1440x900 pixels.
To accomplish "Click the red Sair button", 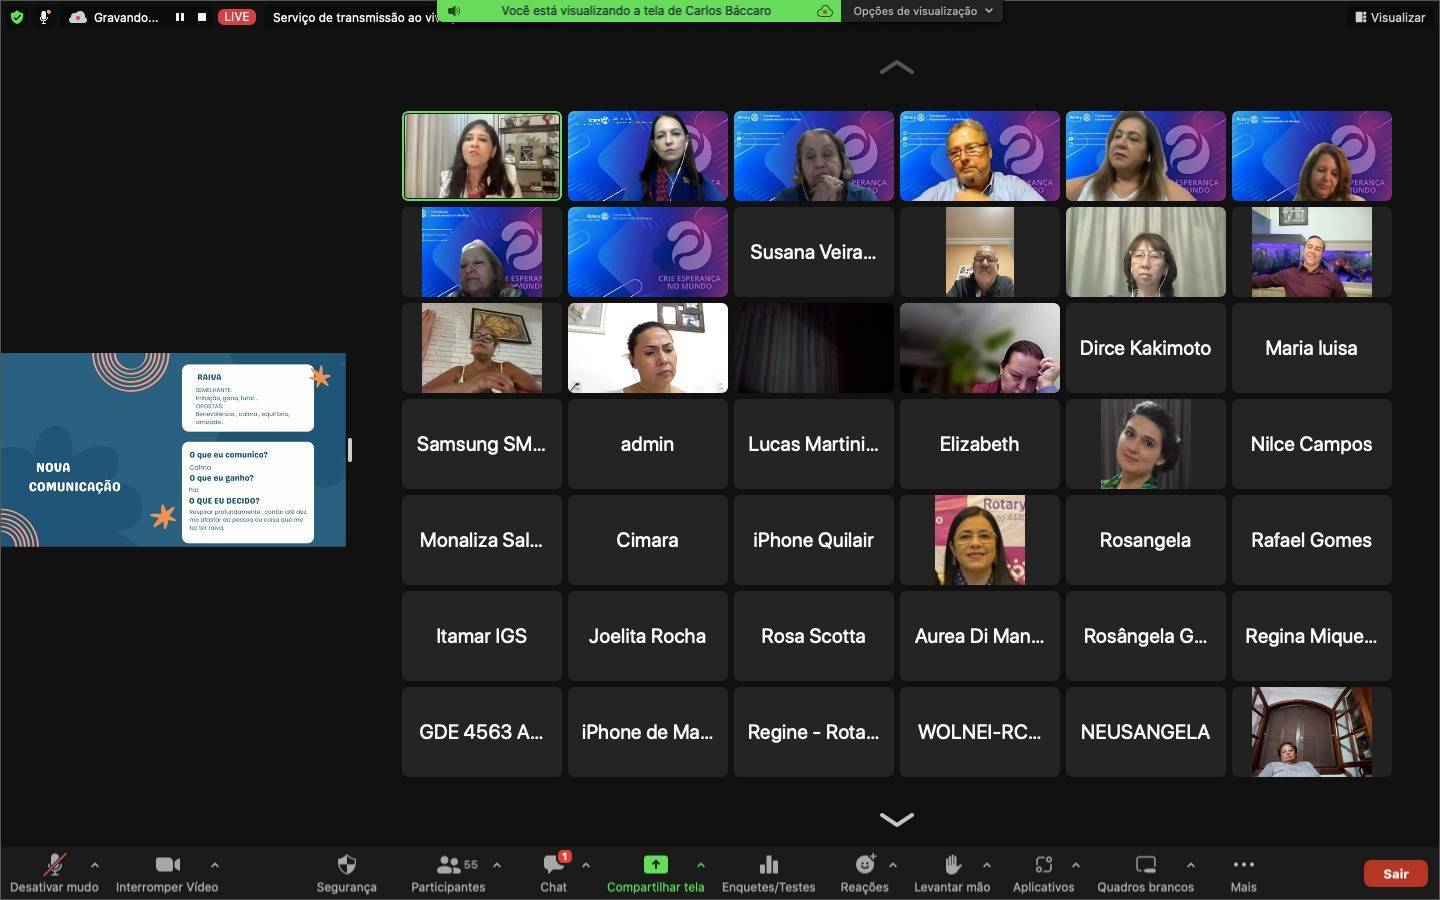I will 1395,873.
